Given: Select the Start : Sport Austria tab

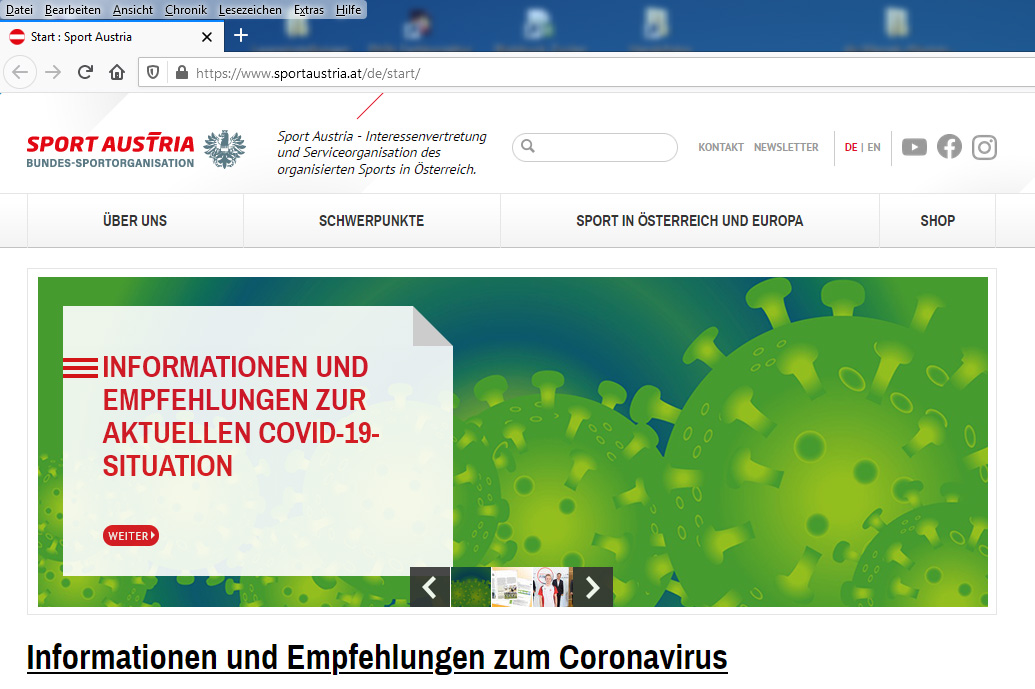Looking at the screenshot, I should 112,37.
